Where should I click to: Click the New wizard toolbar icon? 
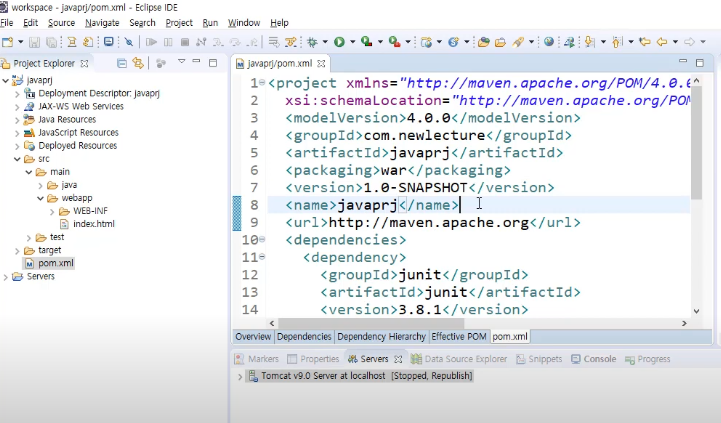coord(7,42)
